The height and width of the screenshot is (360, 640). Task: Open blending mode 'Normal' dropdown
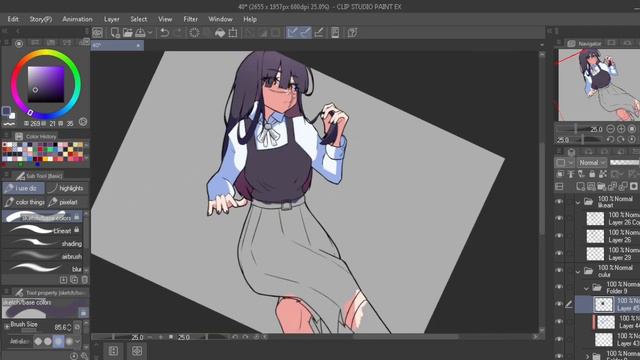591,162
